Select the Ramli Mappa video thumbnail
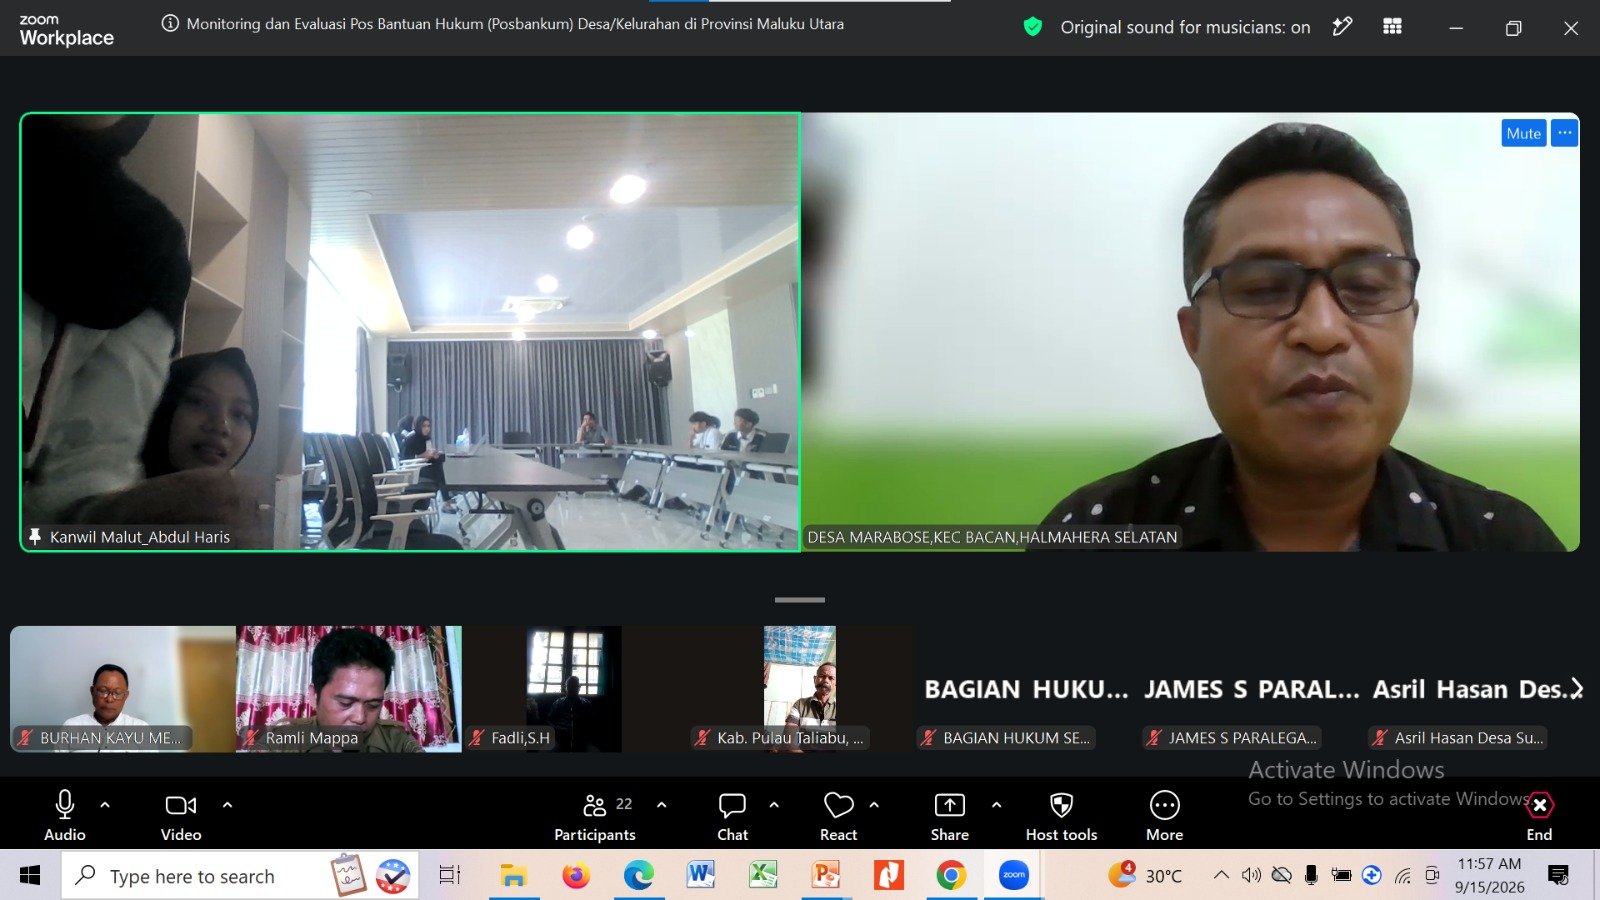The height and width of the screenshot is (900, 1600). pos(349,689)
